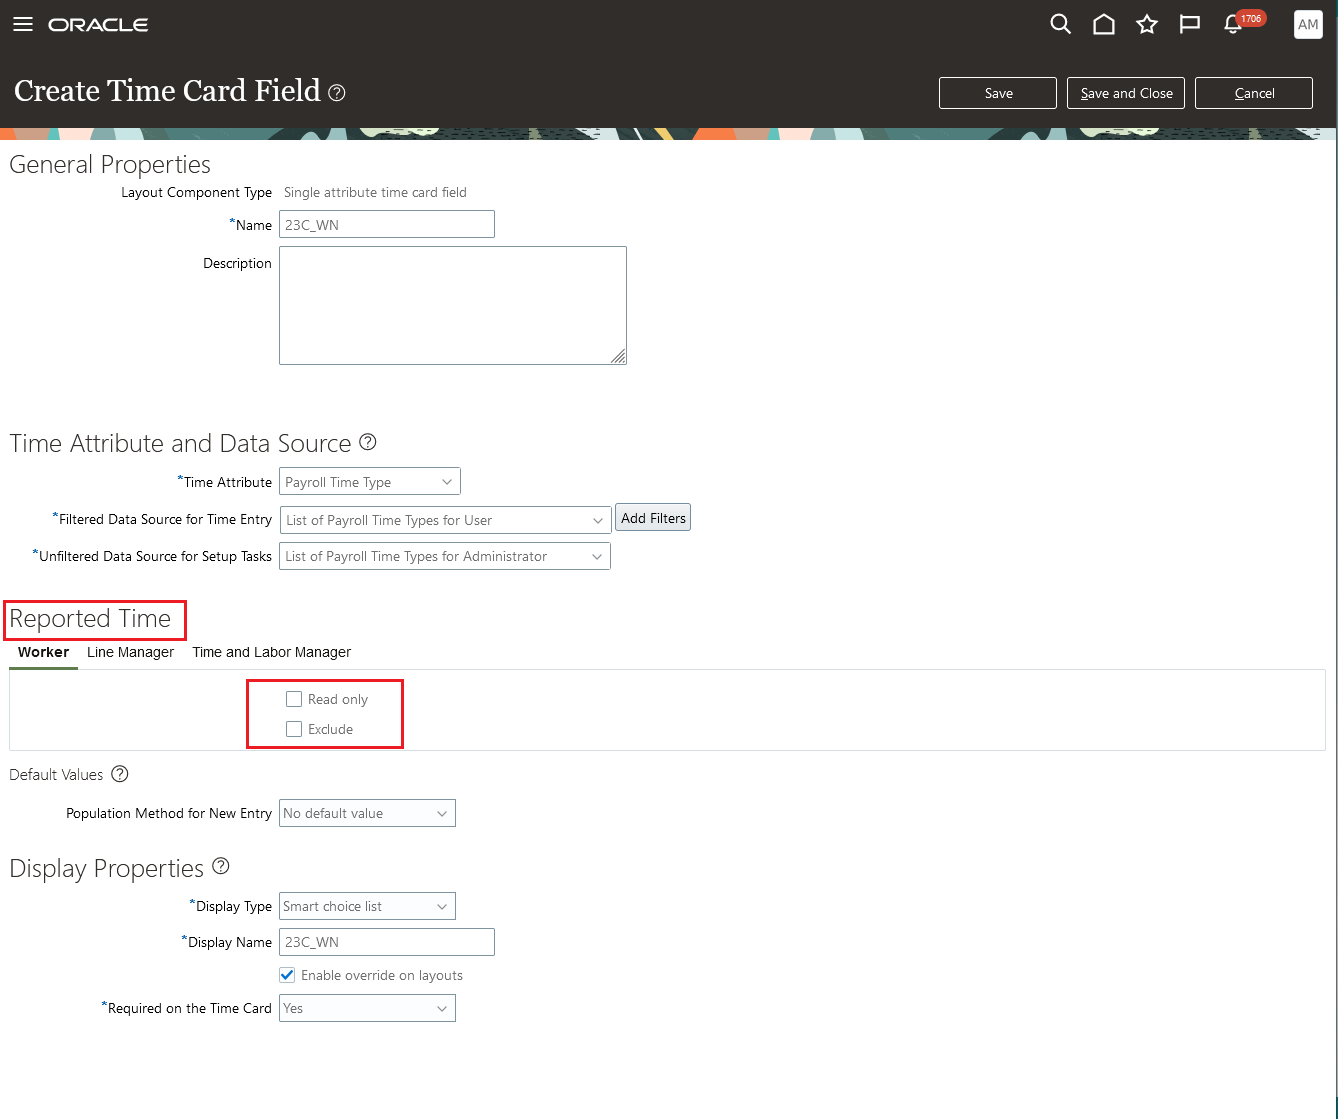
Task: Open the global Search
Action: coord(1060,24)
